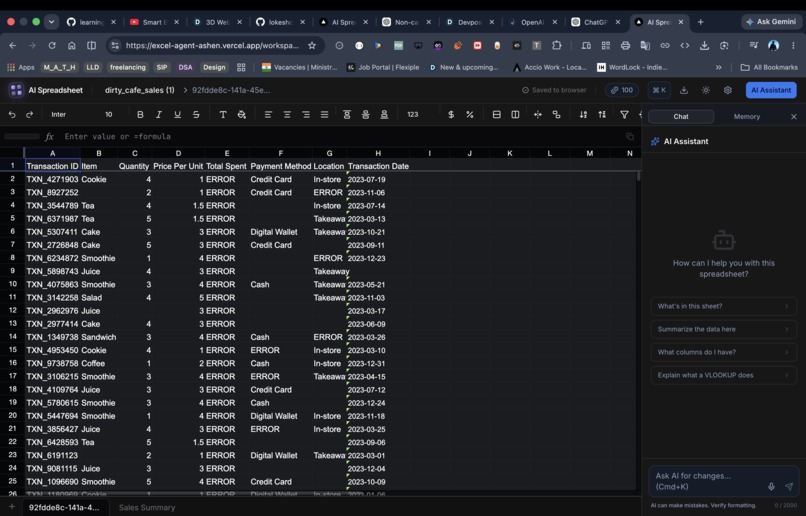
Task: Copy formula bar contents icon
Action: 630,136
